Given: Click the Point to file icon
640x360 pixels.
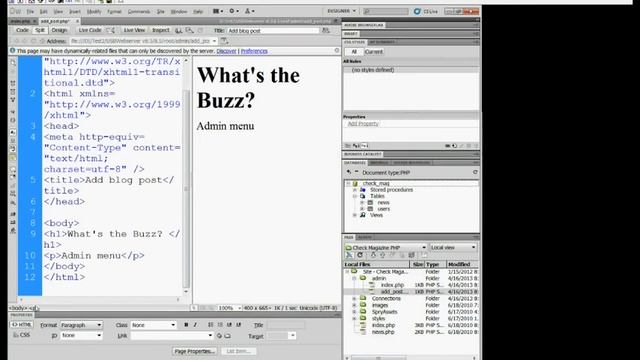Looking at the screenshot, I should 220,336.
